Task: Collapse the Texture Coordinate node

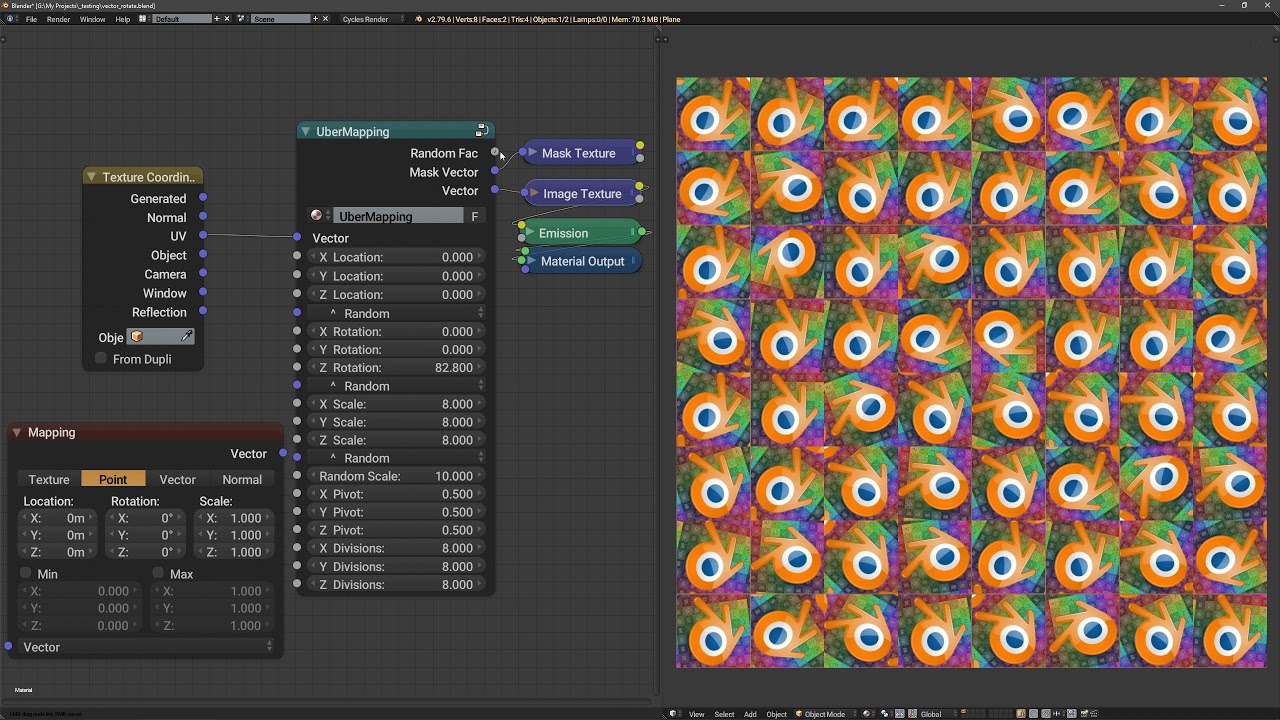Action: click(x=91, y=177)
